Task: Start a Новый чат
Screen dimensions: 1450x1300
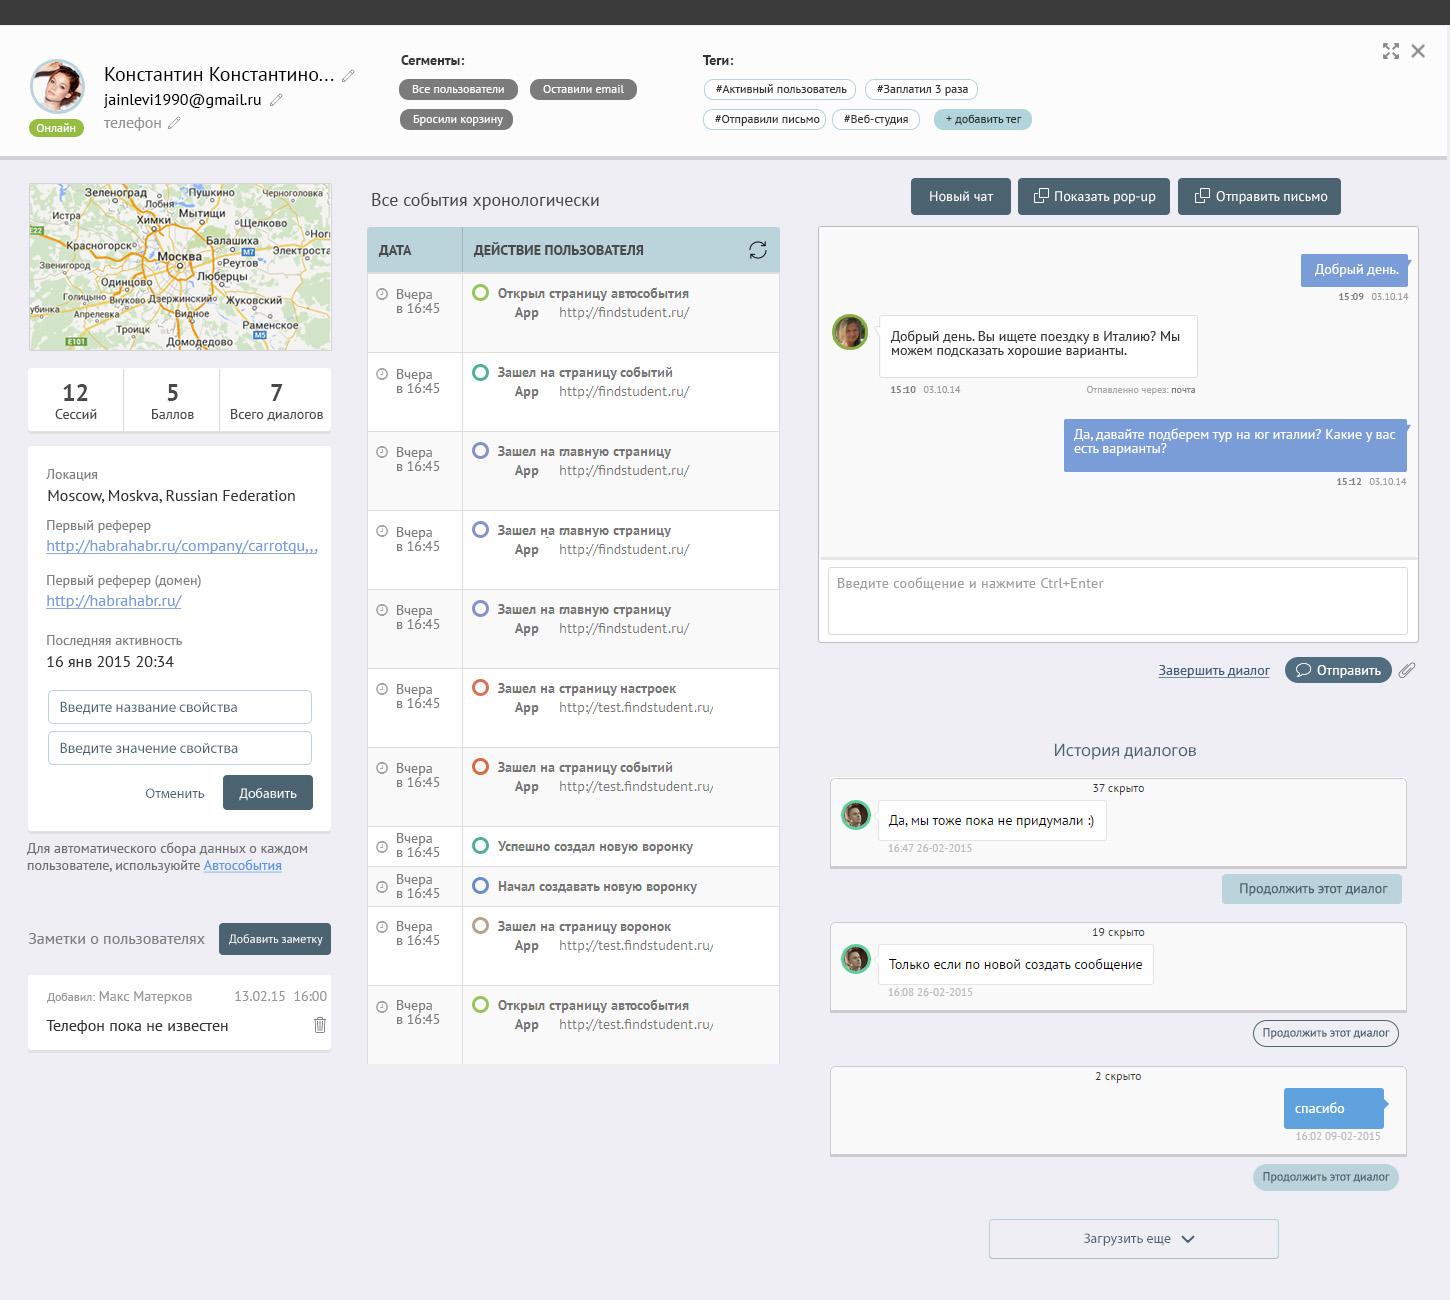Action: (x=961, y=196)
